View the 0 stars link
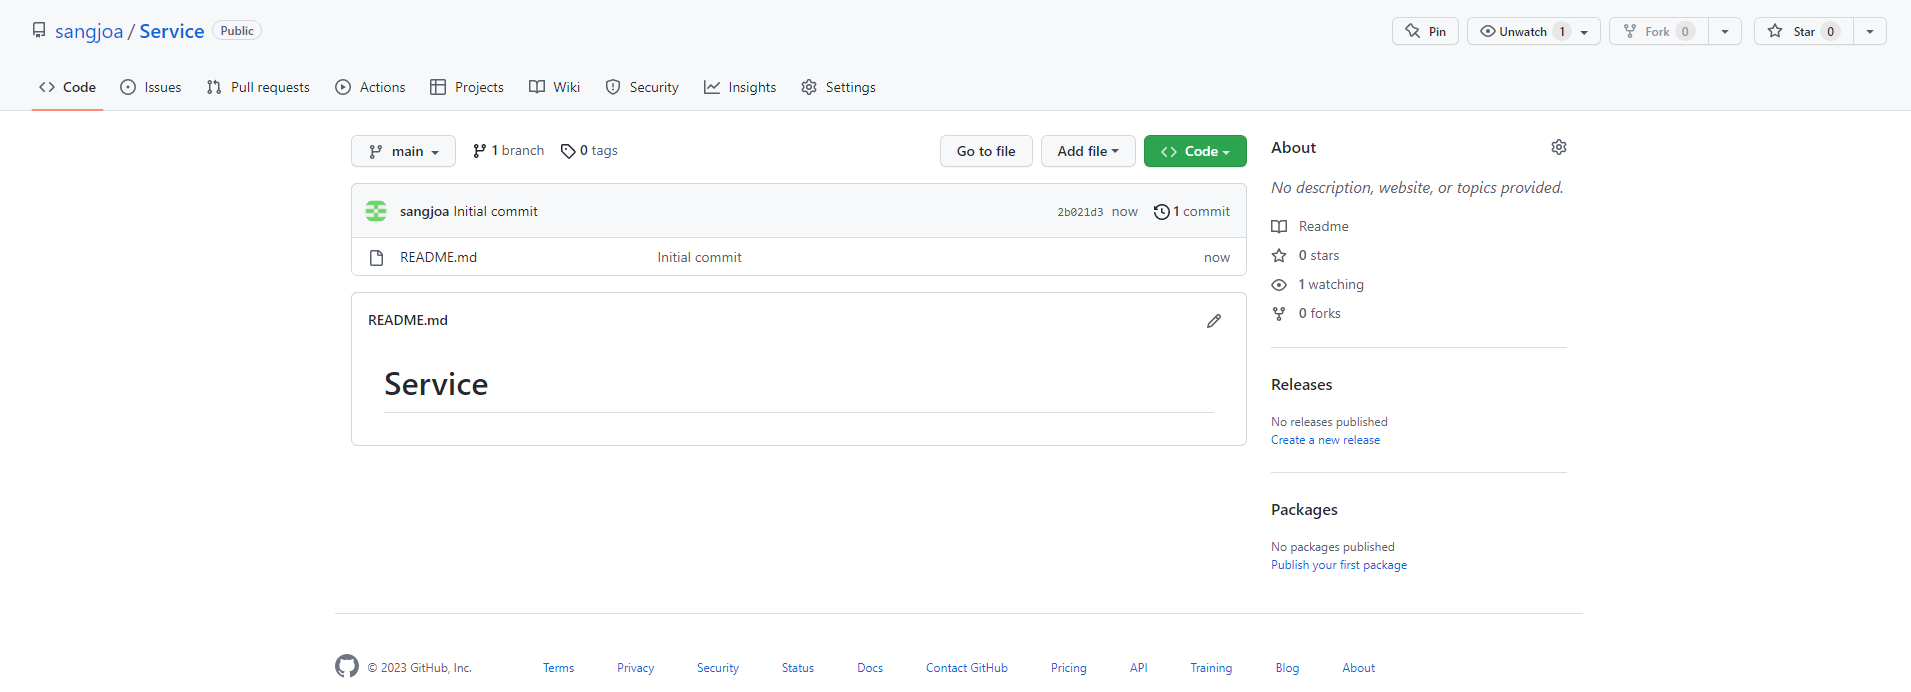This screenshot has width=1911, height=692. [x=1318, y=255]
